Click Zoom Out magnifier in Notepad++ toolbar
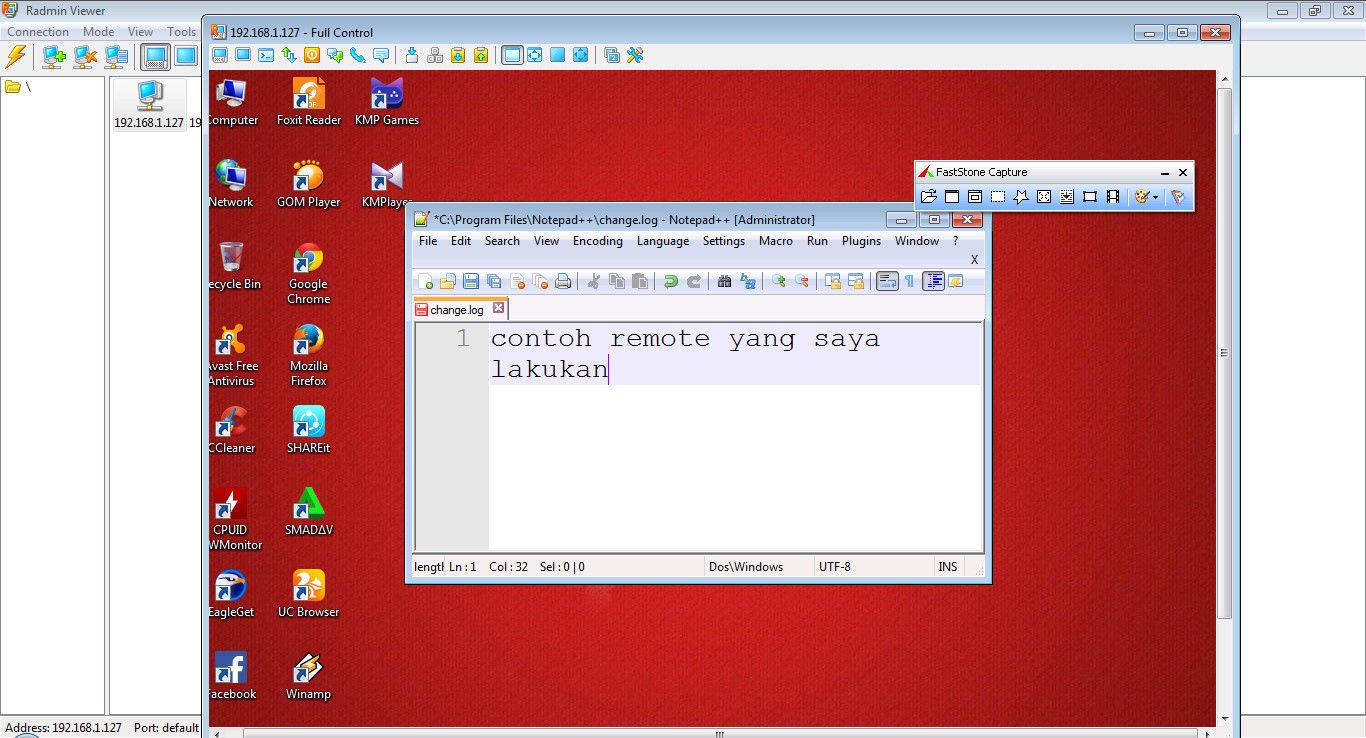The image size is (1366, 738). pyautogui.click(x=801, y=282)
